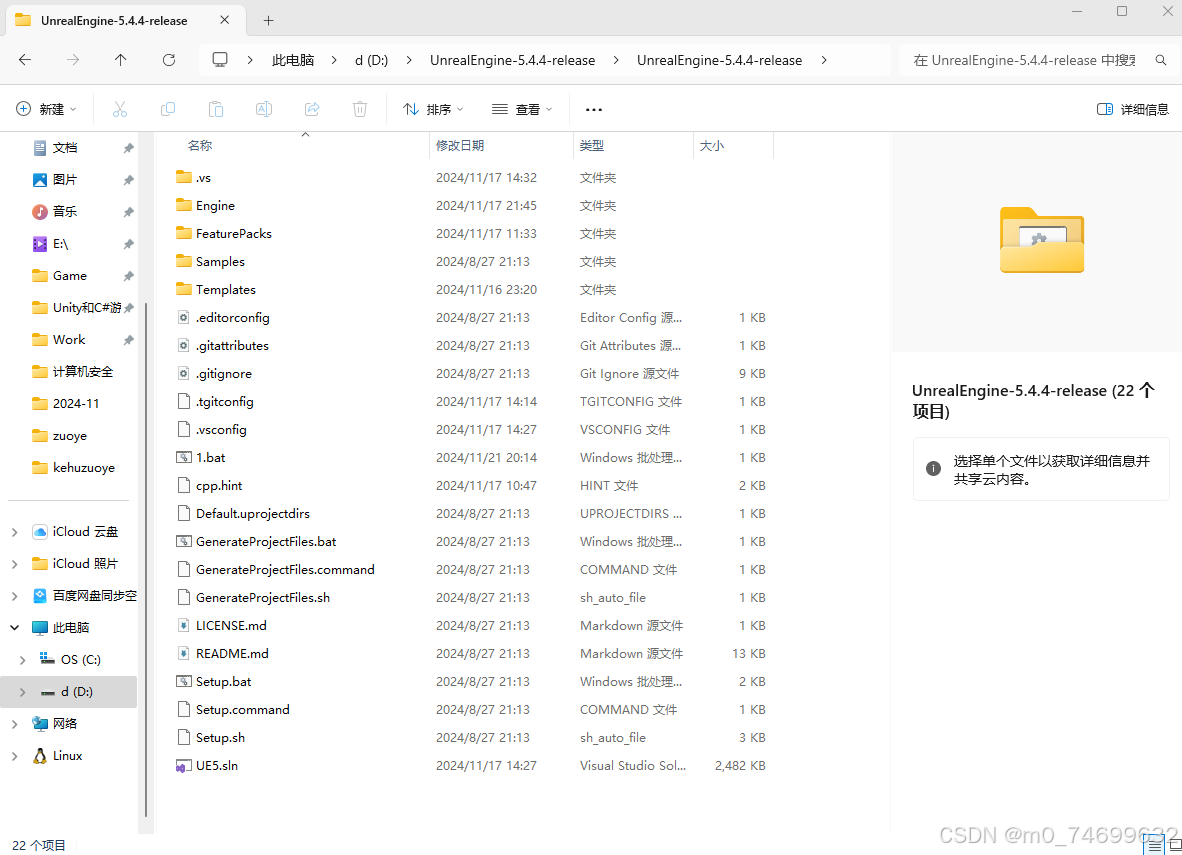The width and height of the screenshot is (1182, 855).
Task: Select the README.md file
Action: (232, 654)
